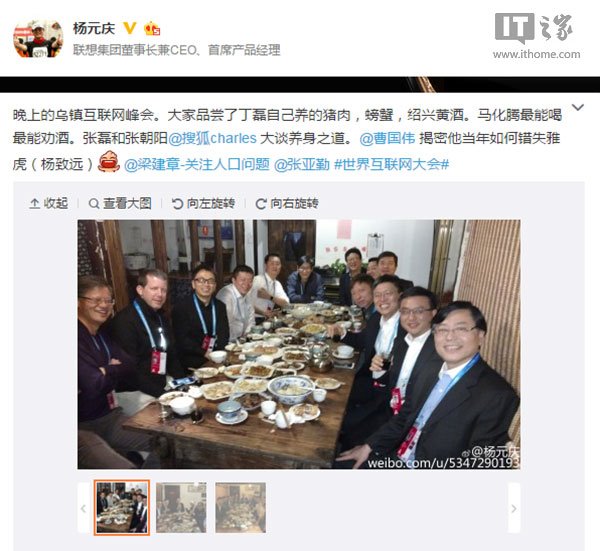
Task: Click the profile avatar photo
Action: [38, 39]
